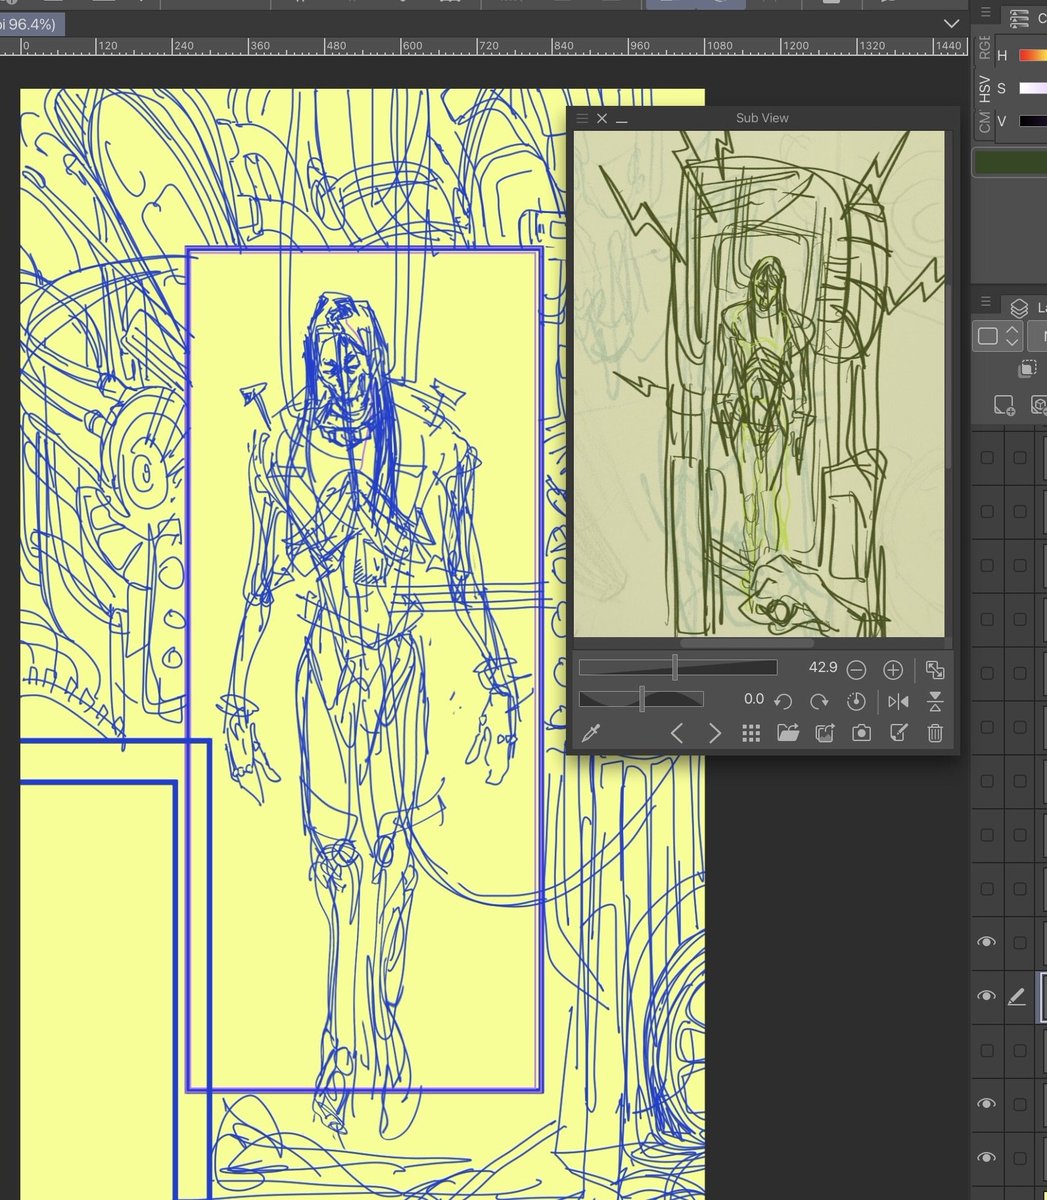Rotate Sub View image clockwise
The image size is (1047, 1200).
pyautogui.click(x=819, y=701)
